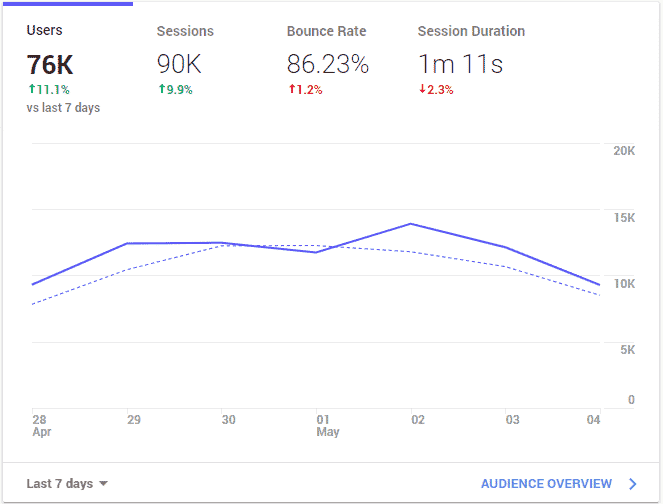Viewport: 663px width, 504px height.
Task: Click the green up arrow under Sessions
Action: click(161, 90)
